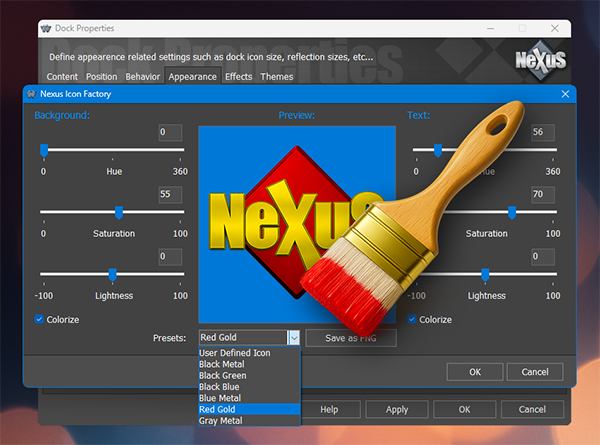Click the Background Hue value field
Image resolution: width=600 pixels, height=445 pixels.
(170, 132)
